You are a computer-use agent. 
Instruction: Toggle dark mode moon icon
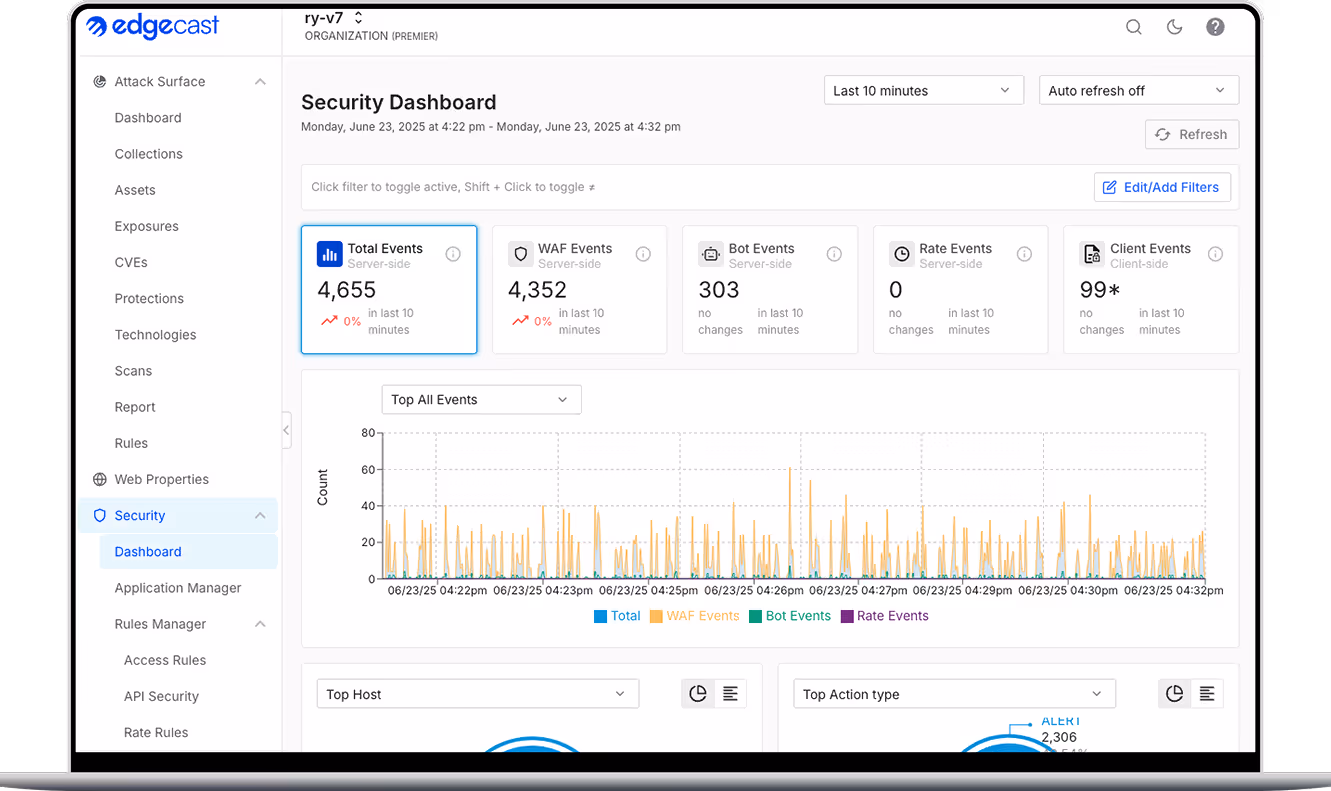(x=1175, y=27)
